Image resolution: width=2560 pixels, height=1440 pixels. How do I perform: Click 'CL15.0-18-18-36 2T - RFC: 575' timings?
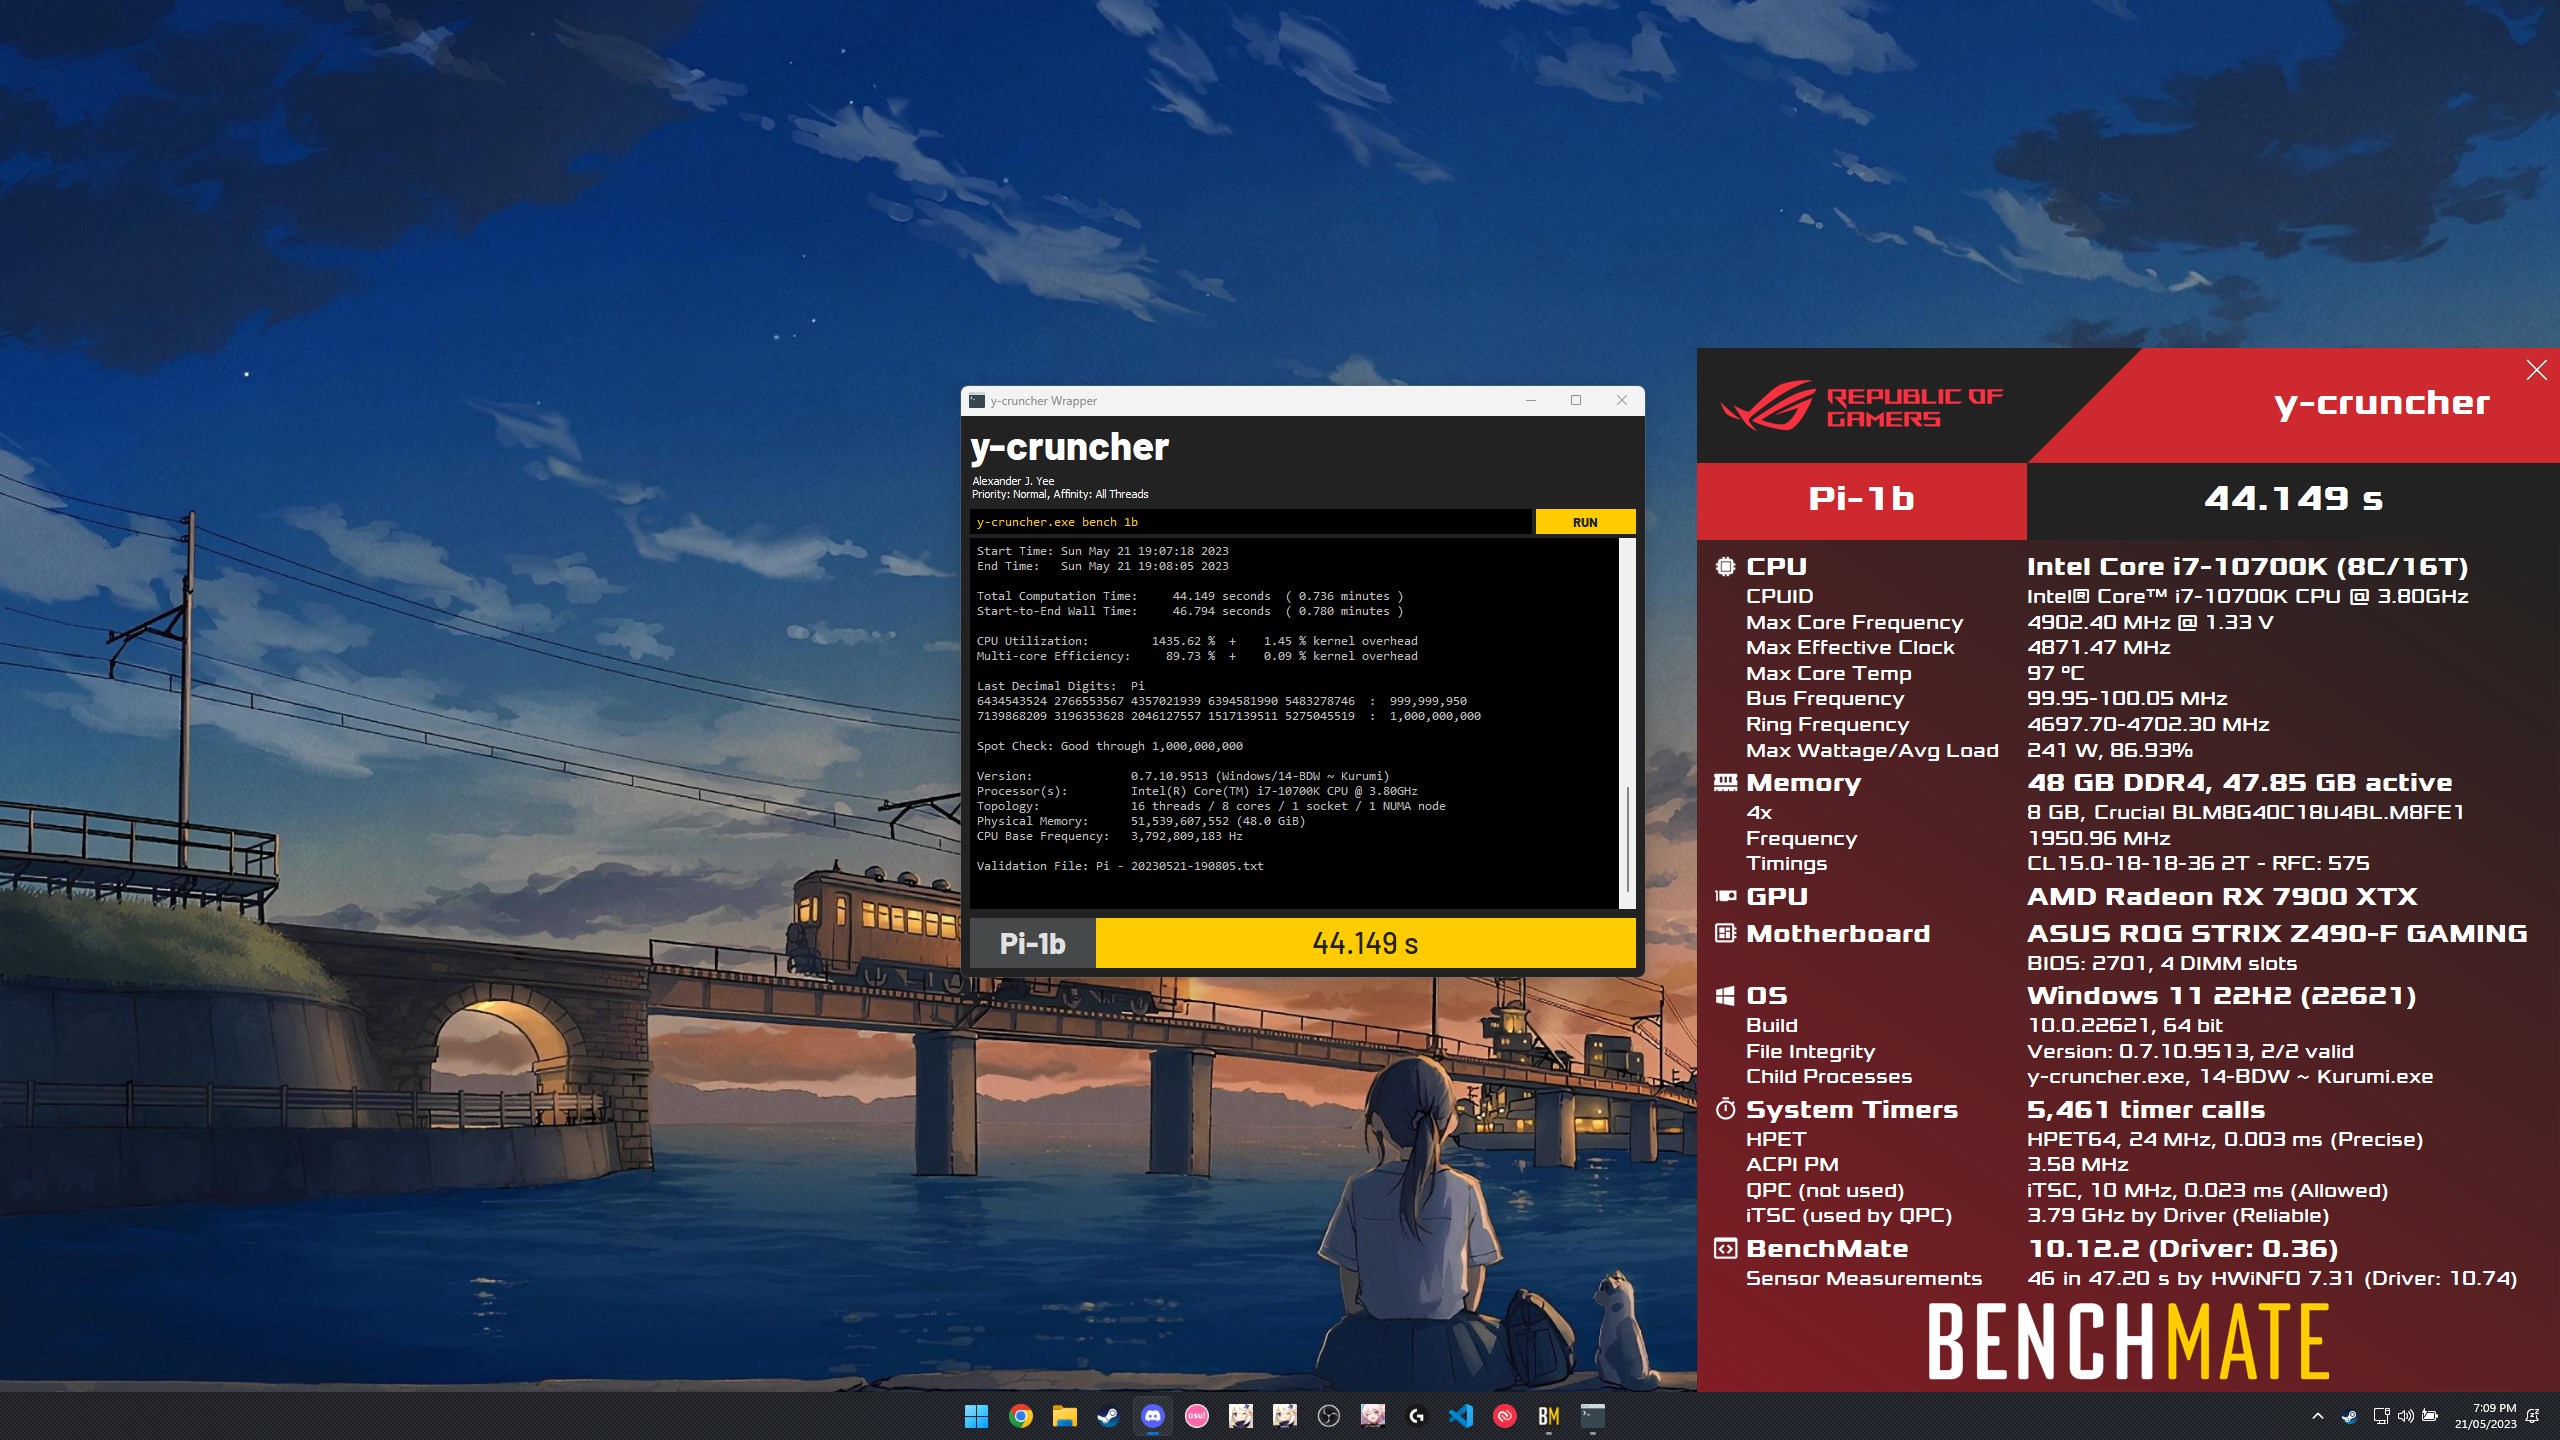(x=2198, y=863)
